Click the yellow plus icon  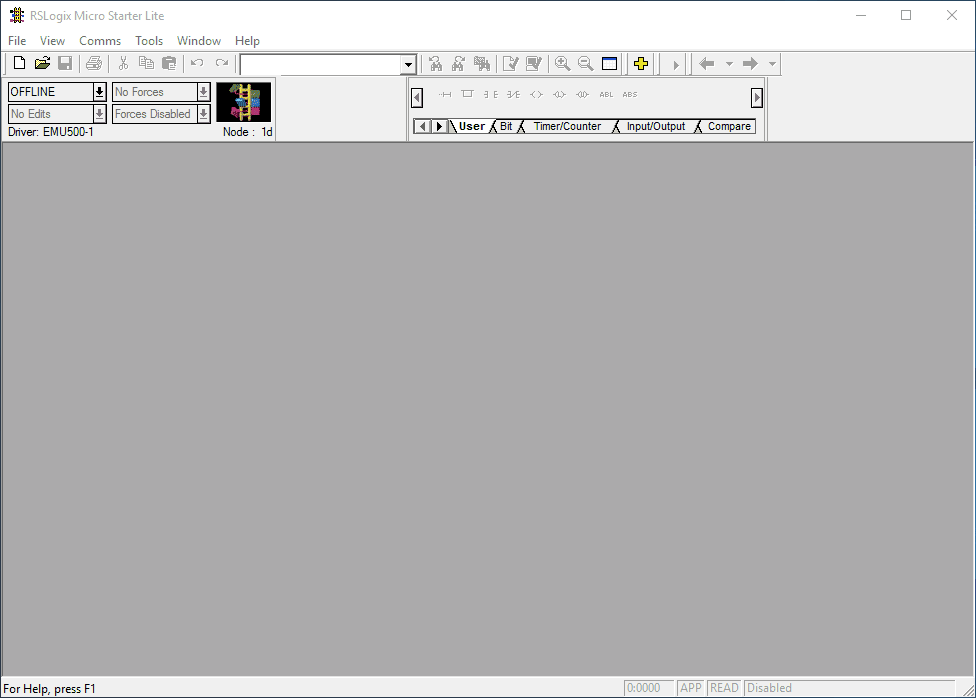pyautogui.click(x=641, y=64)
